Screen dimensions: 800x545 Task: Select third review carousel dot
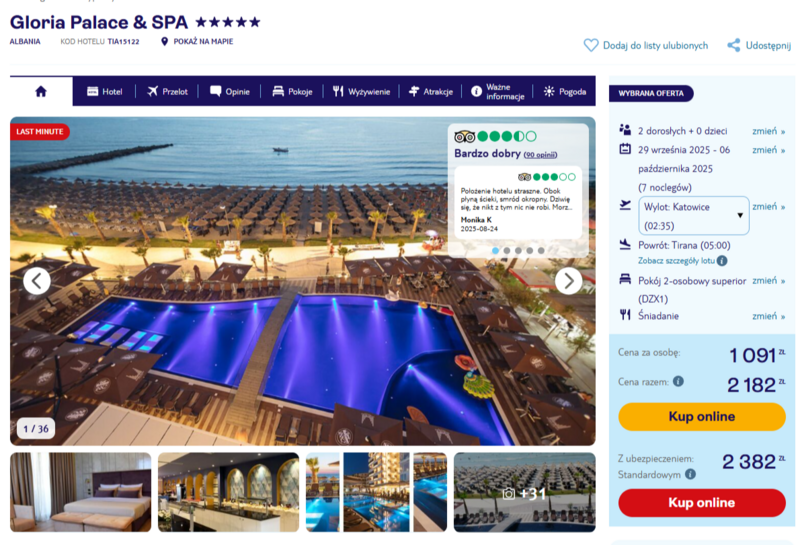[x=518, y=251]
